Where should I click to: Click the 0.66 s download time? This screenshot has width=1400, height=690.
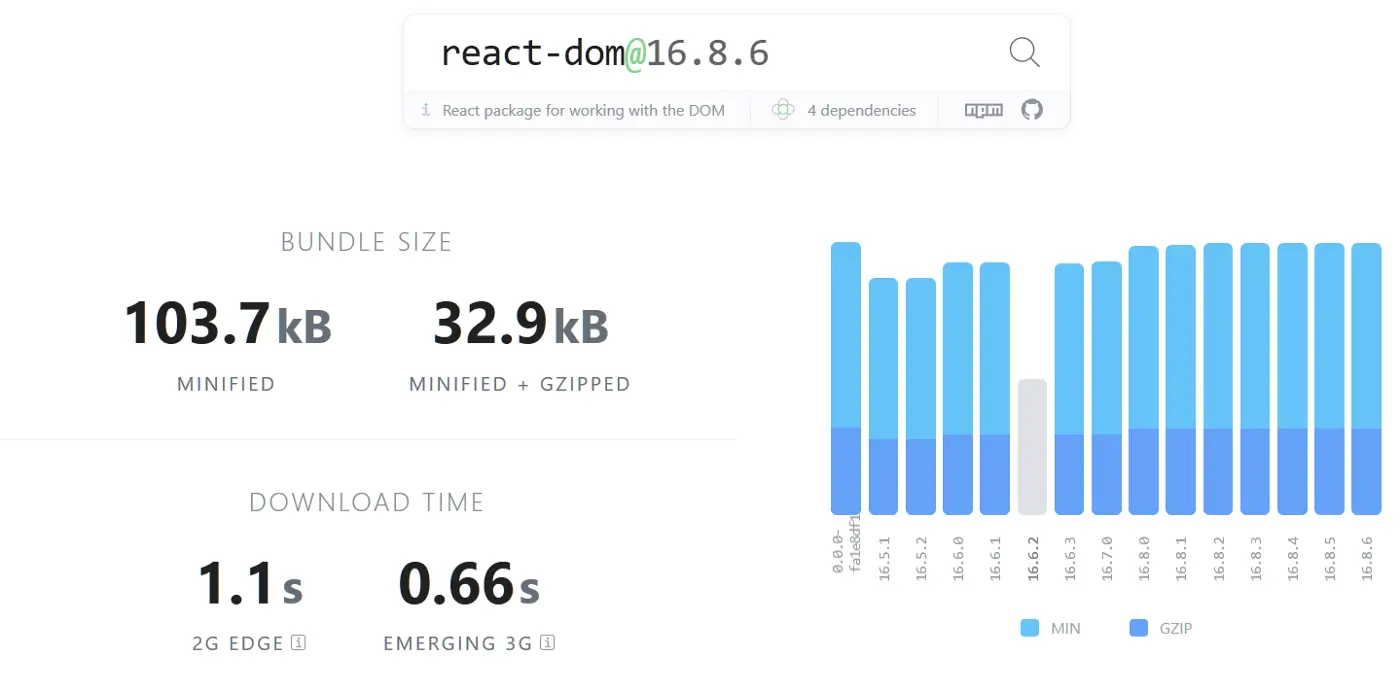coord(469,584)
